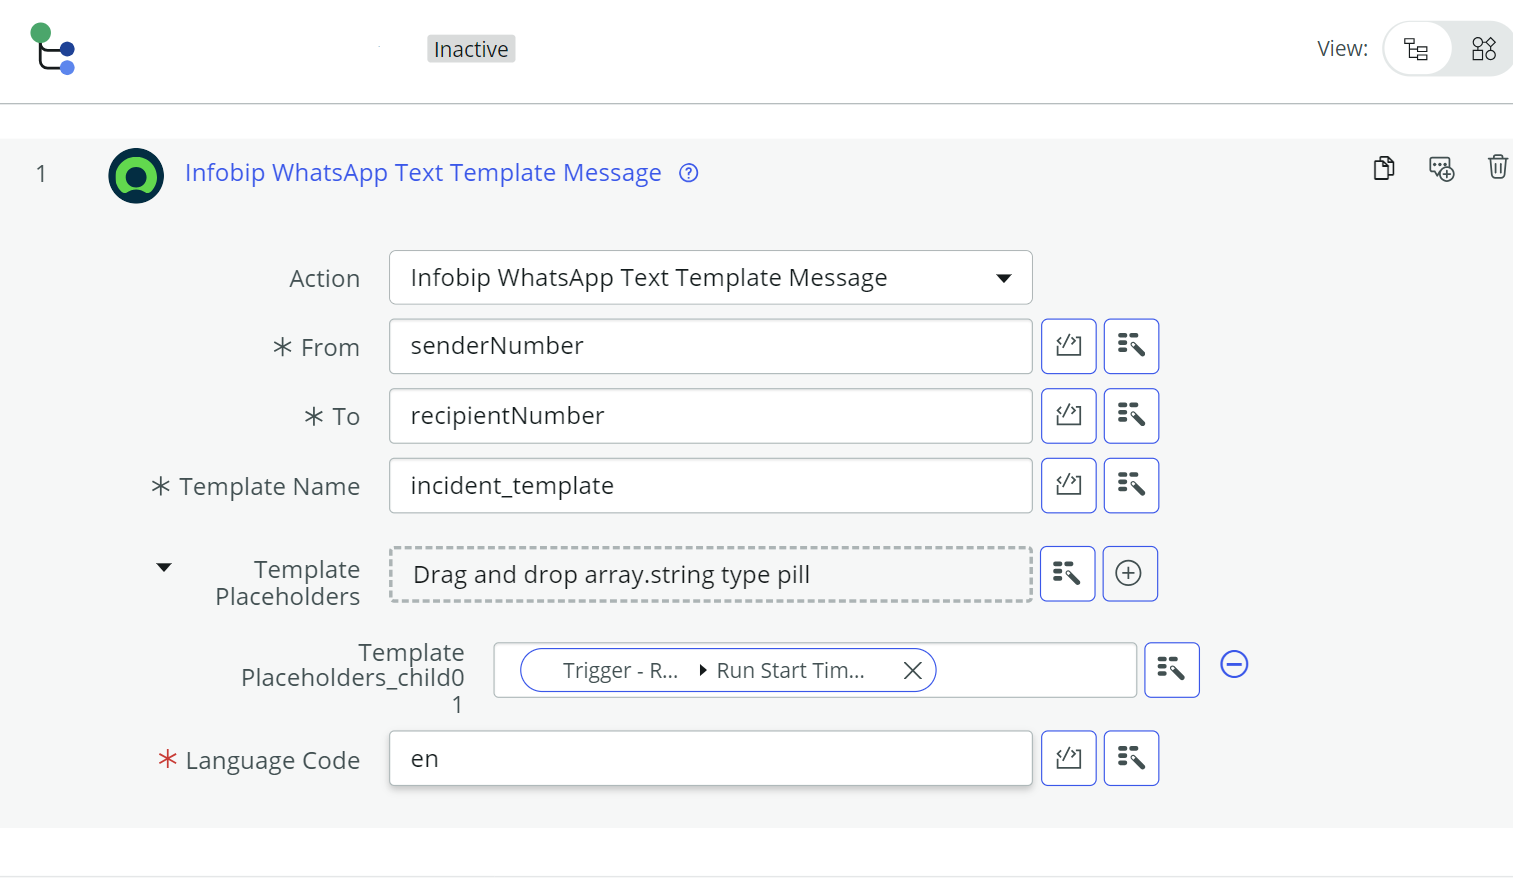
Task: Click the Infobip WhatsApp Text Template Message title
Action: point(423,173)
